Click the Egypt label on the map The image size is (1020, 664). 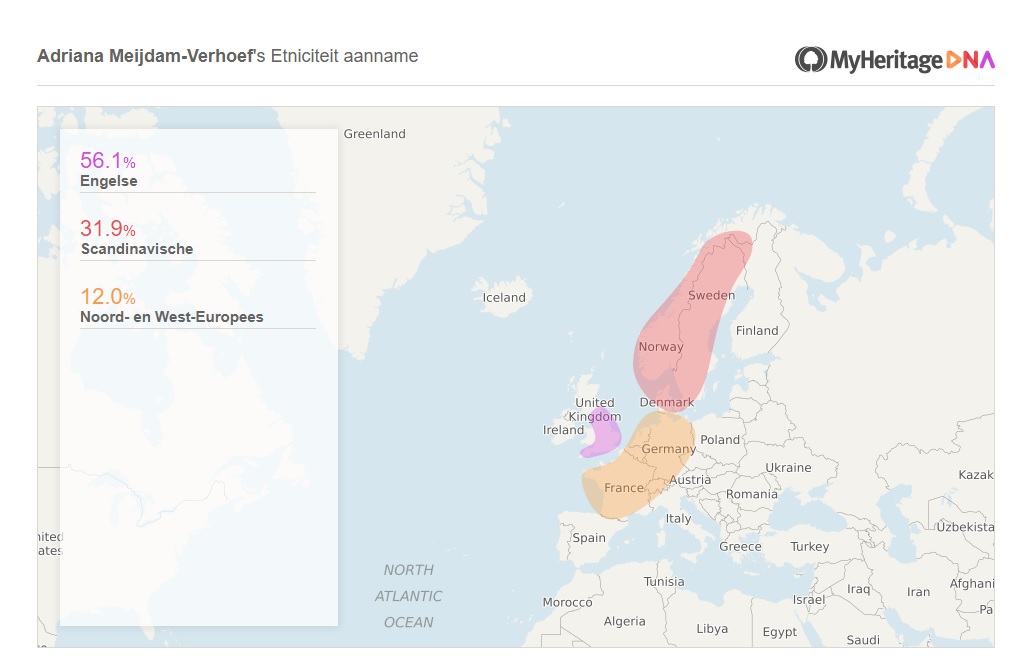[x=779, y=631]
